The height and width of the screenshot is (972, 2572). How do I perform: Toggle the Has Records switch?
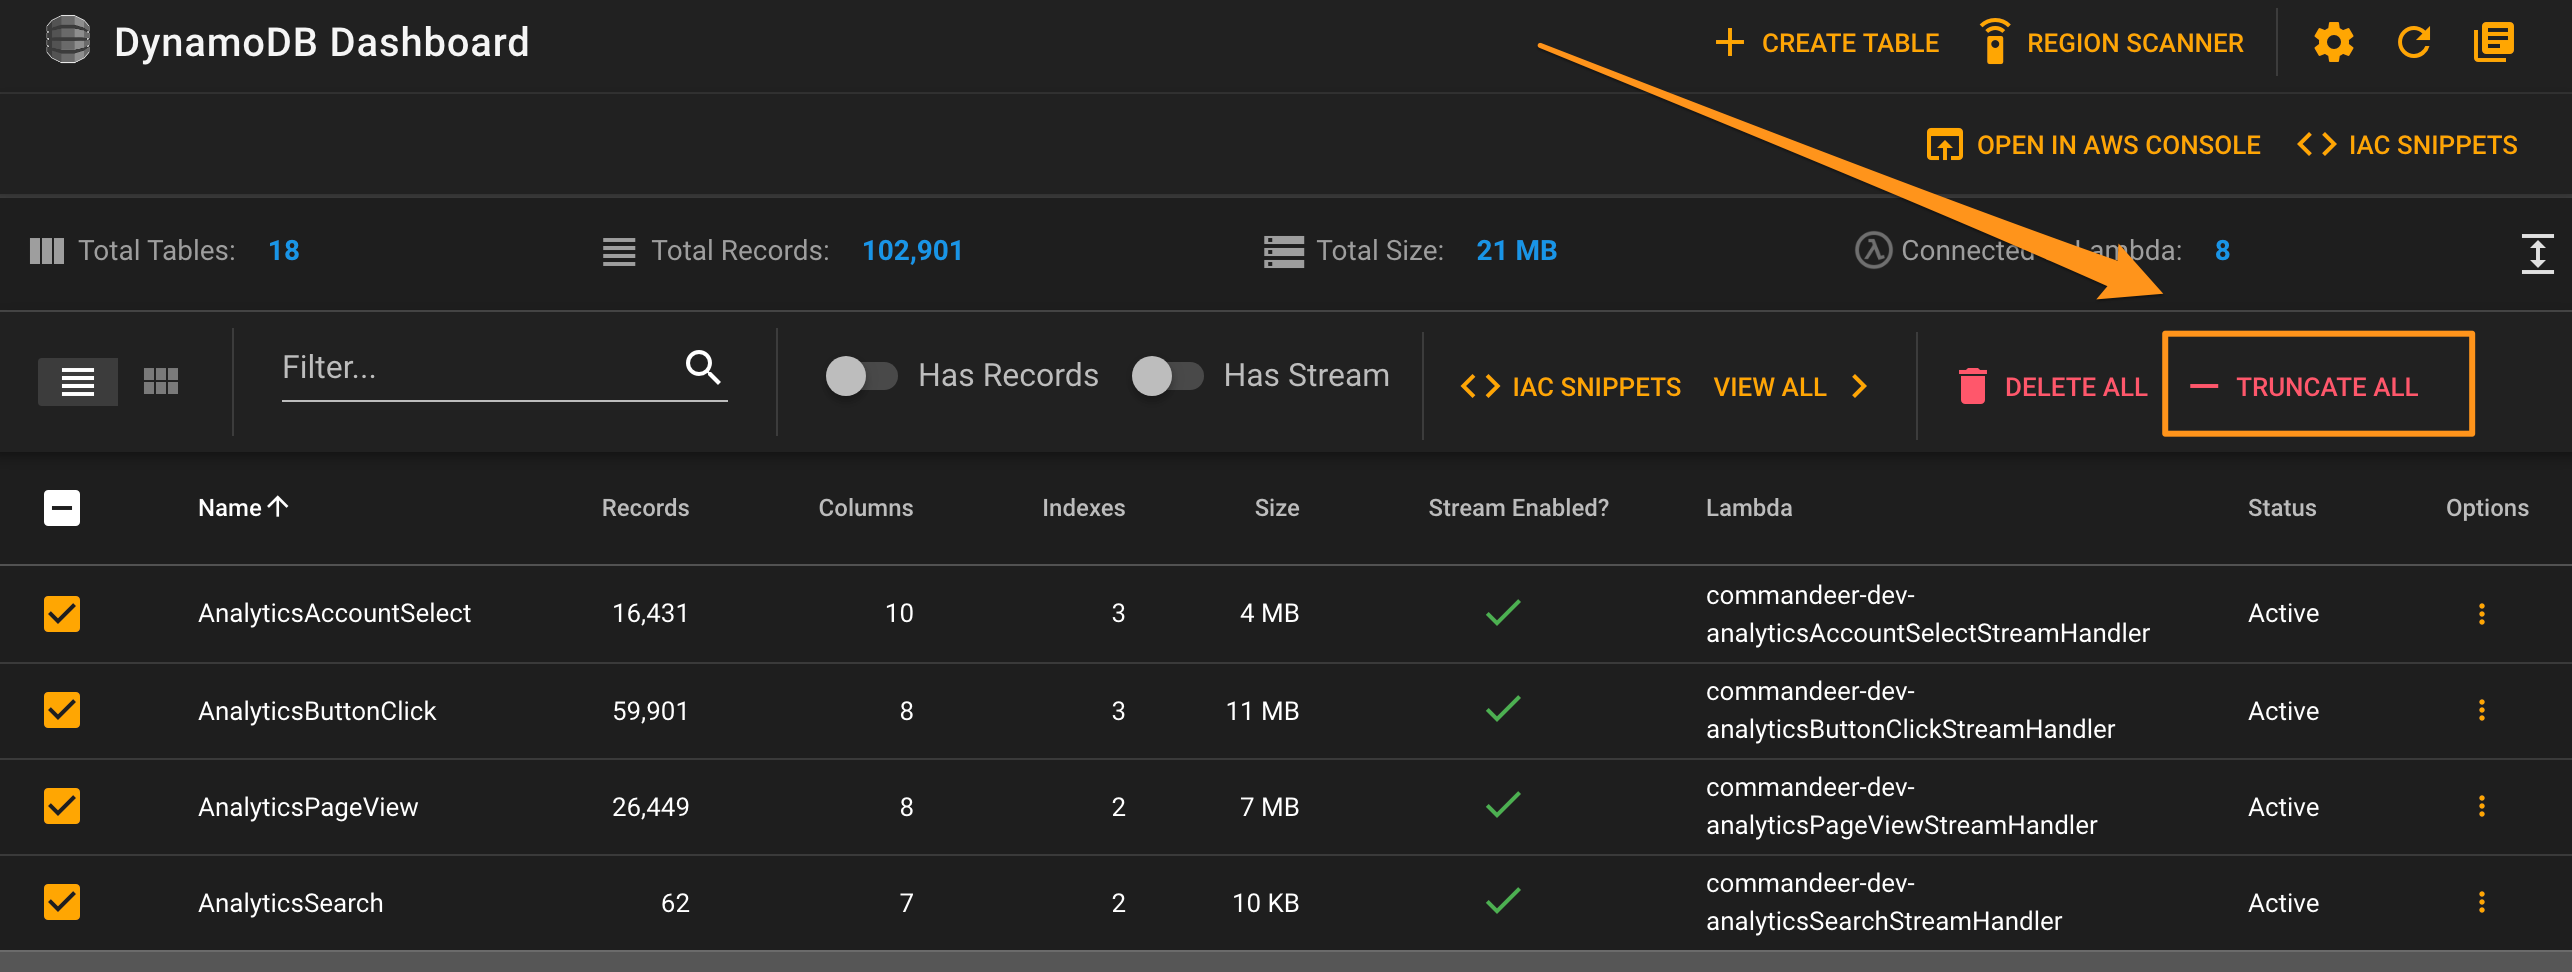click(x=861, y=376)
